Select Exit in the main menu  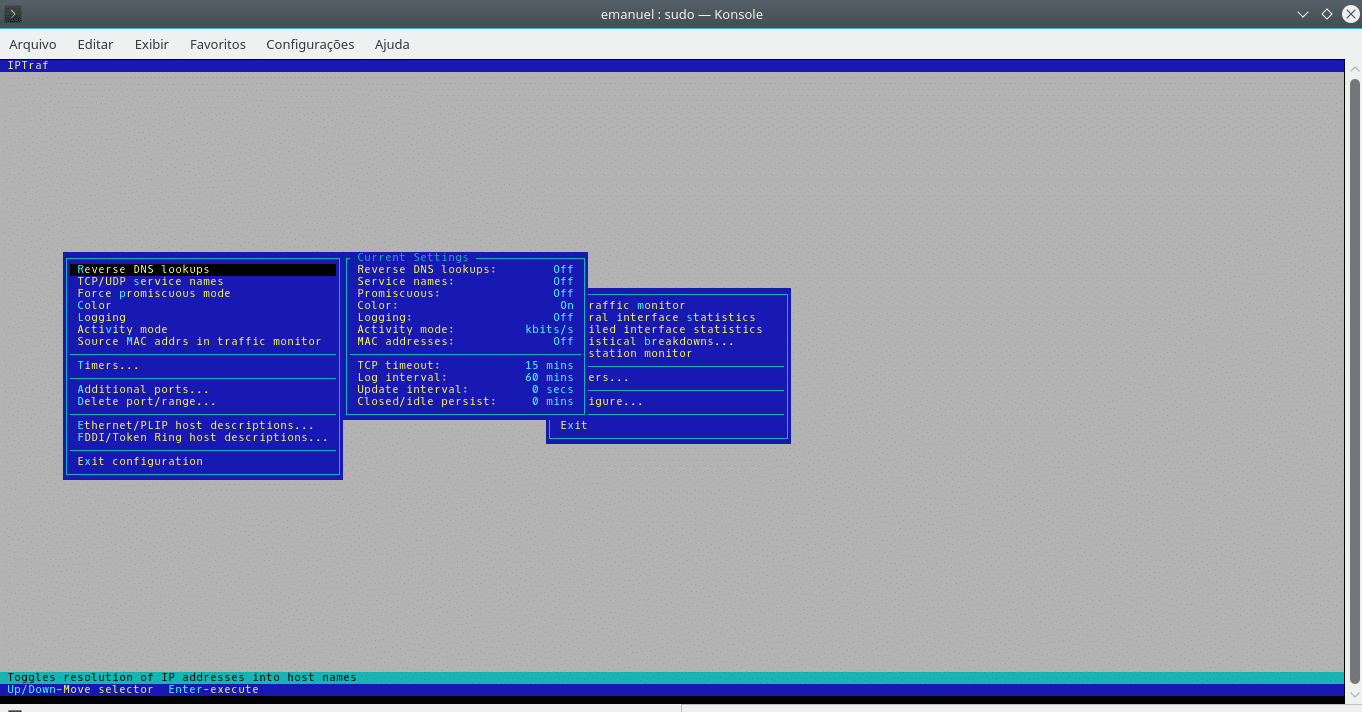click(x=574, y=425)
